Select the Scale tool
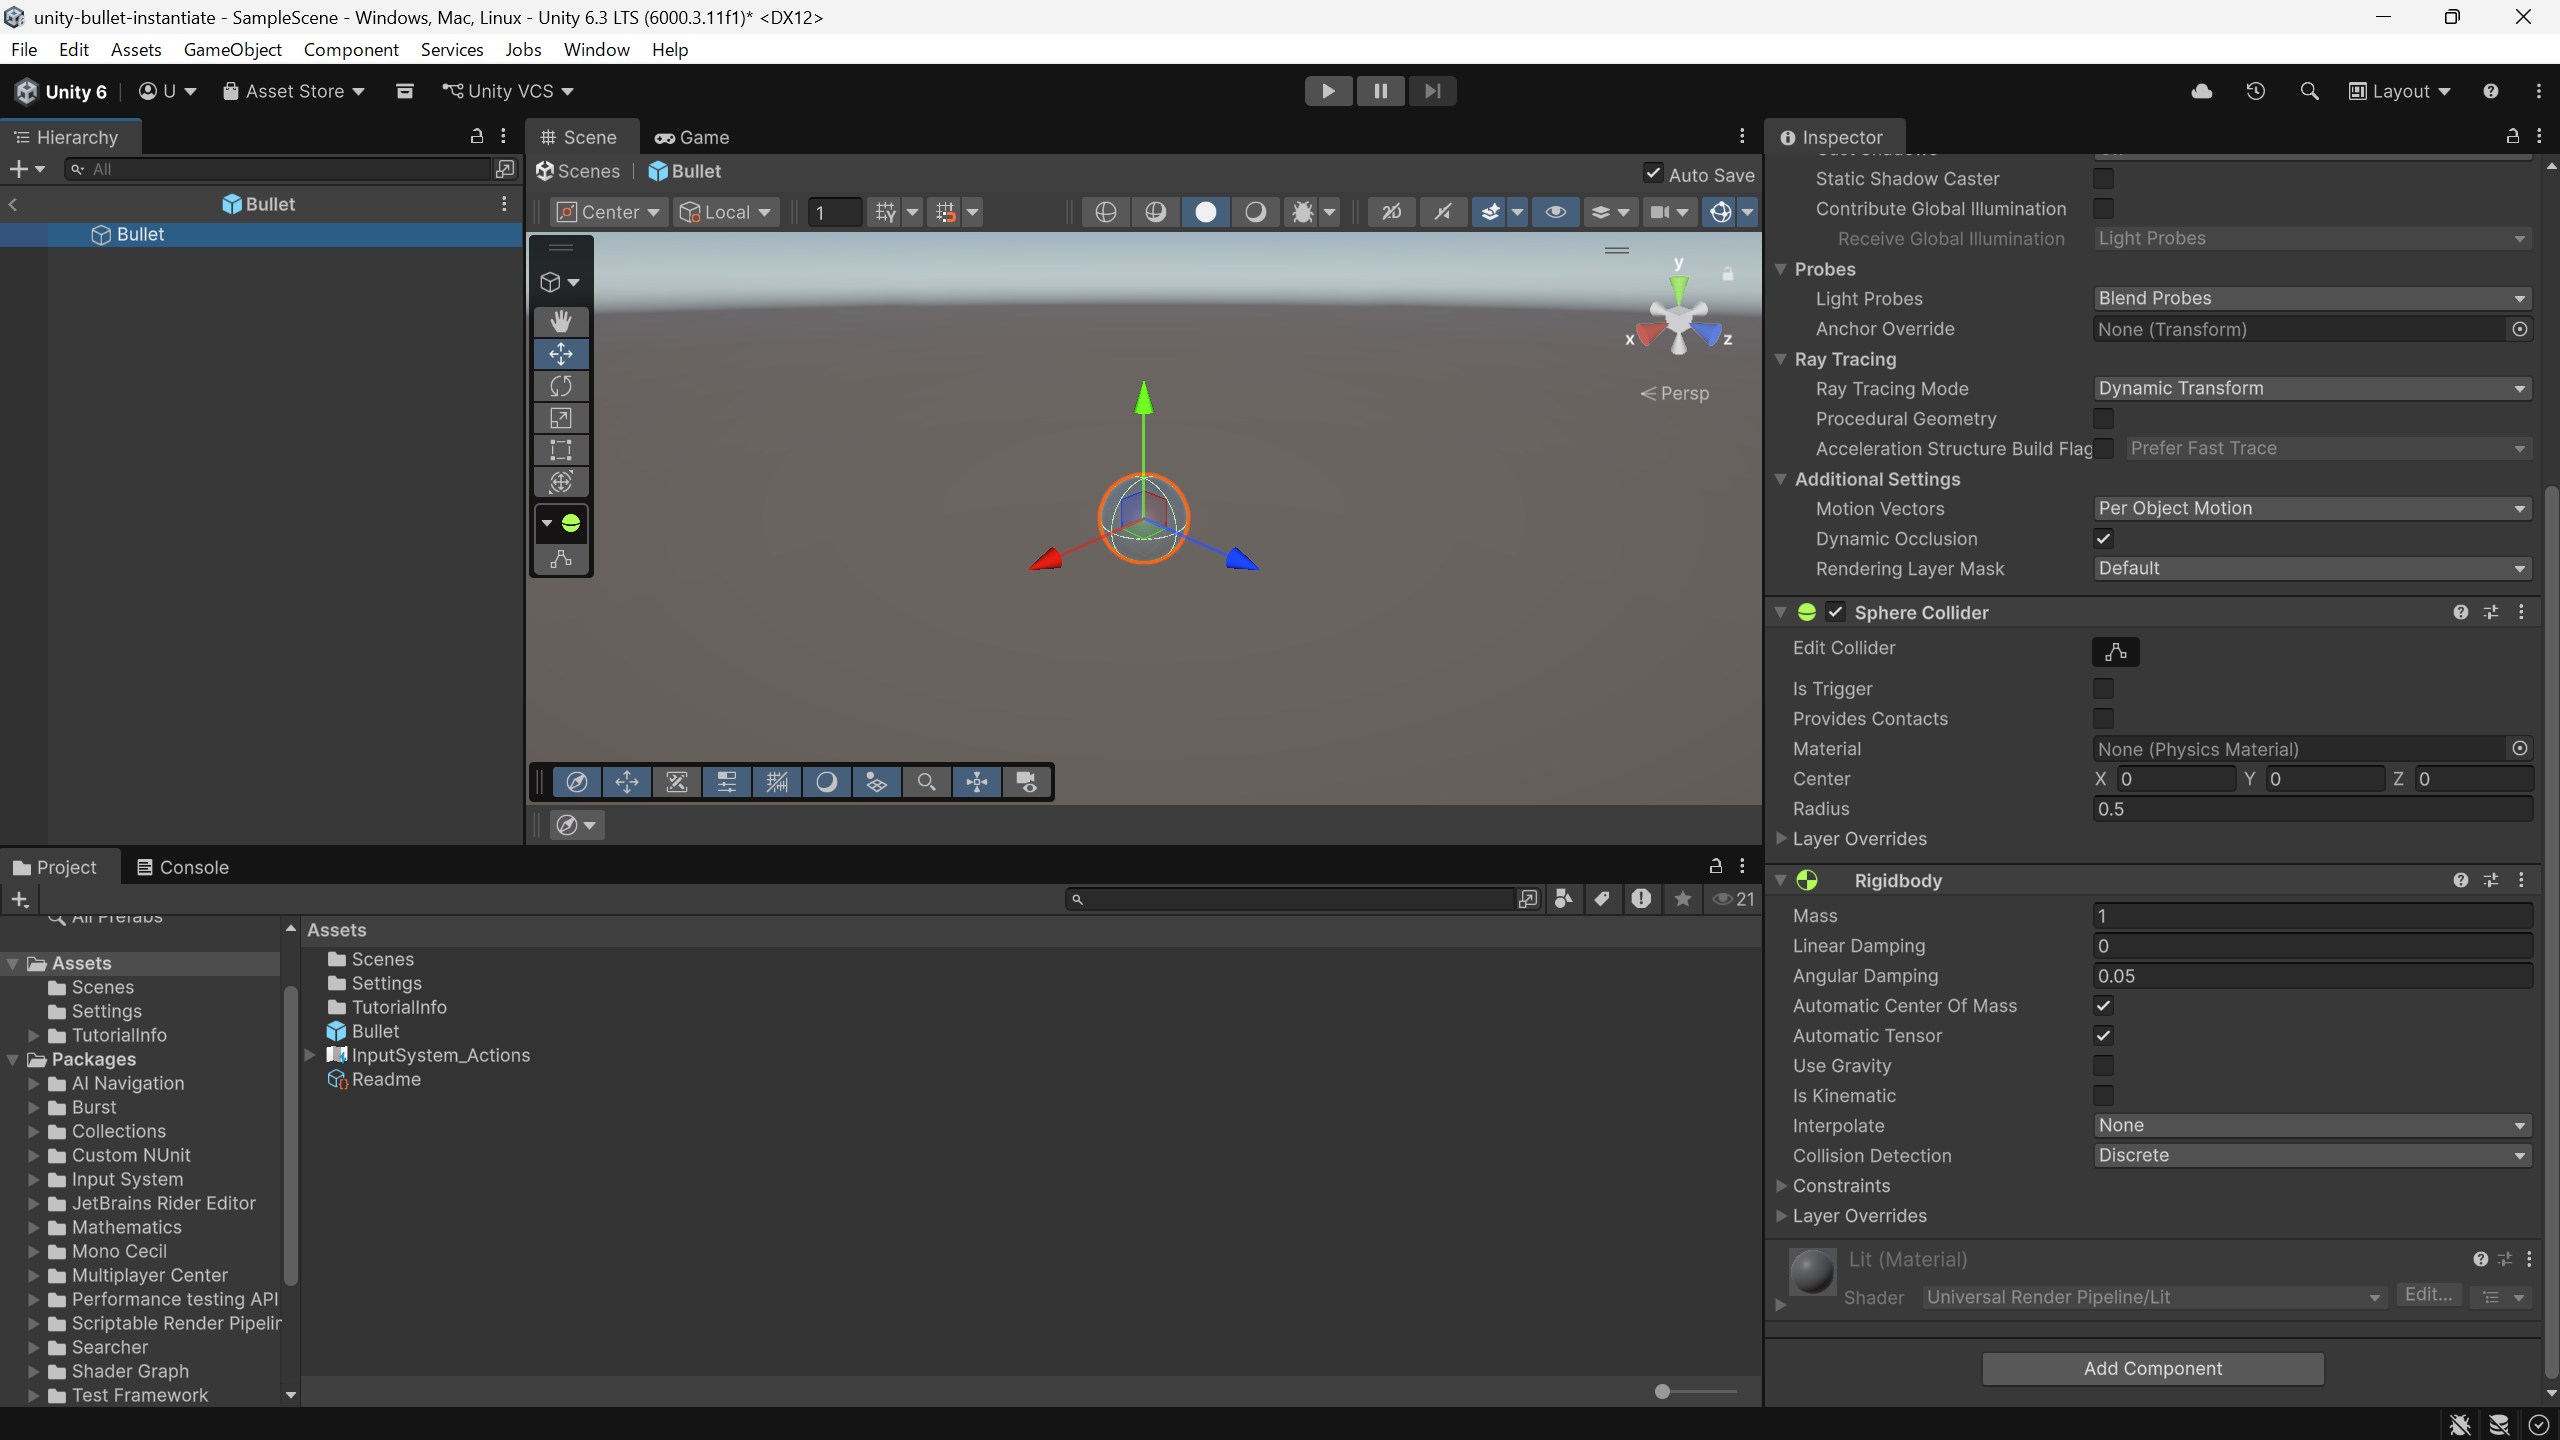 click(560, 418)
